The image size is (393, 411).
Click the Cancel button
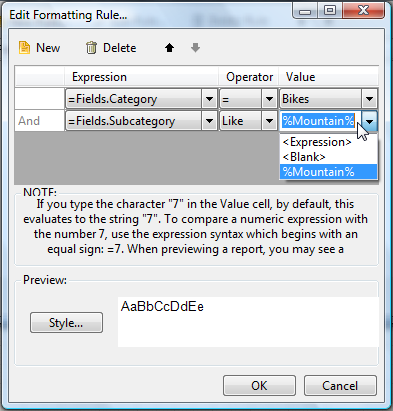coord(340,386)
